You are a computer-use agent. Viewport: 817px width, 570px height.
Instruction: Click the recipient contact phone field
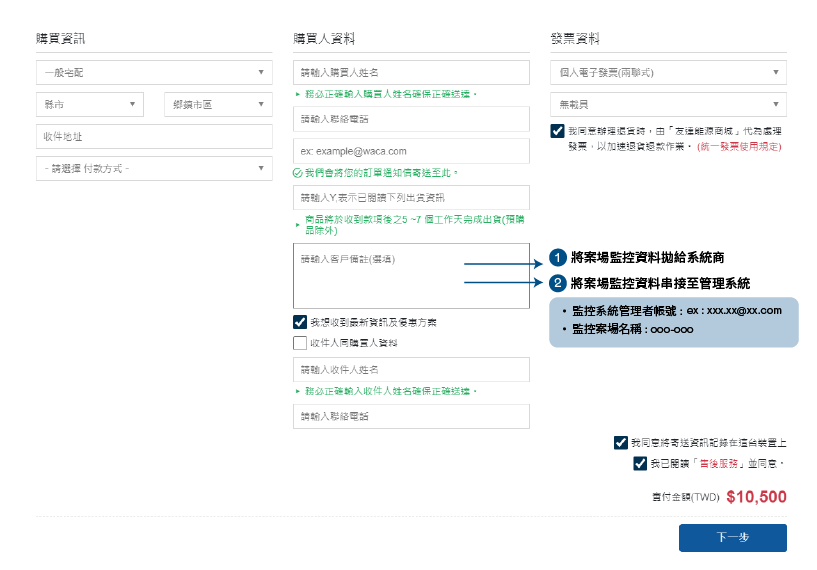[411, 416]
